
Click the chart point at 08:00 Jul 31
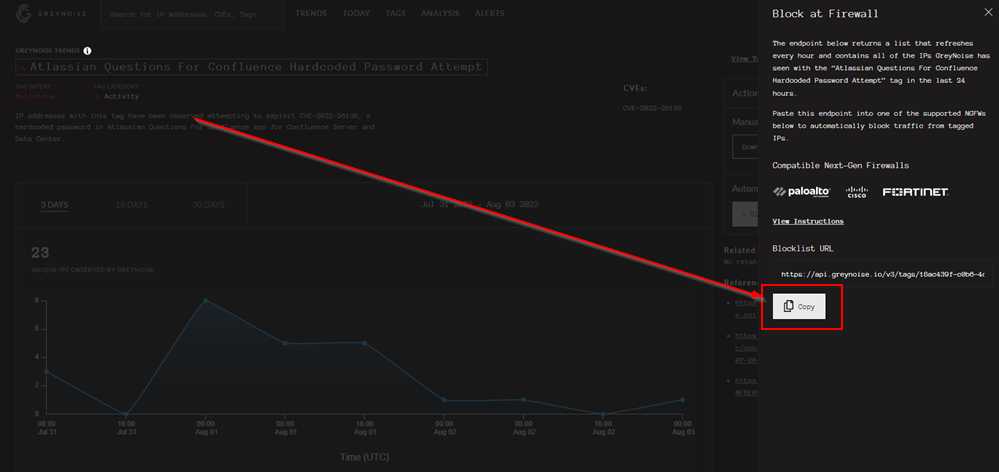pos(47,371)
